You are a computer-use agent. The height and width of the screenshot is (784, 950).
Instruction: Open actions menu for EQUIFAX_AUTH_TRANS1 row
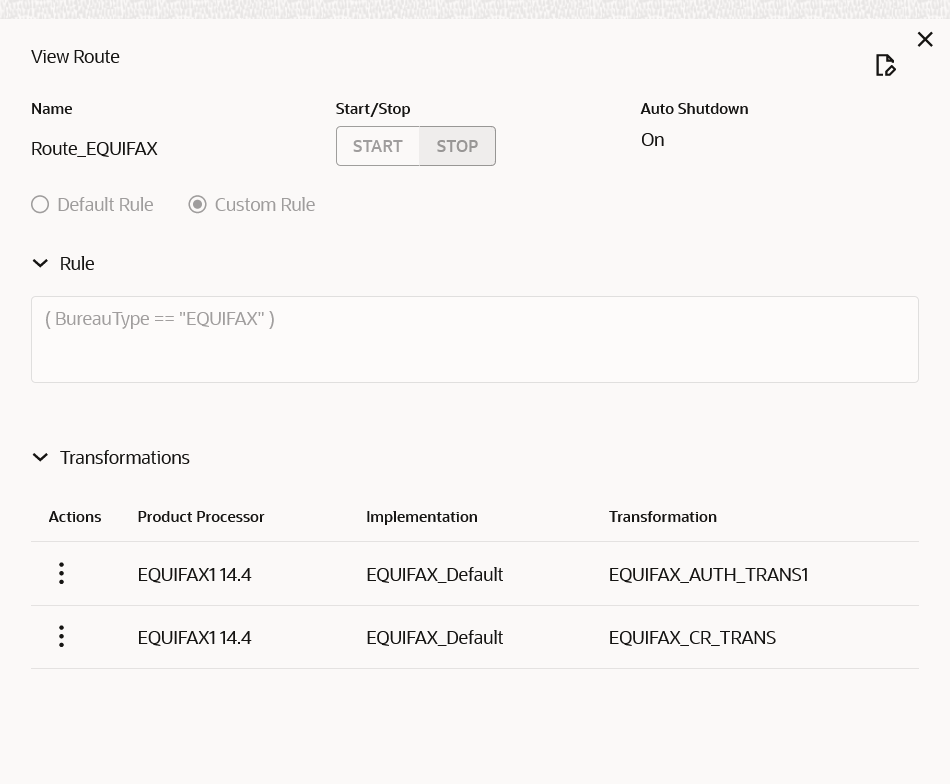[61, 573]
